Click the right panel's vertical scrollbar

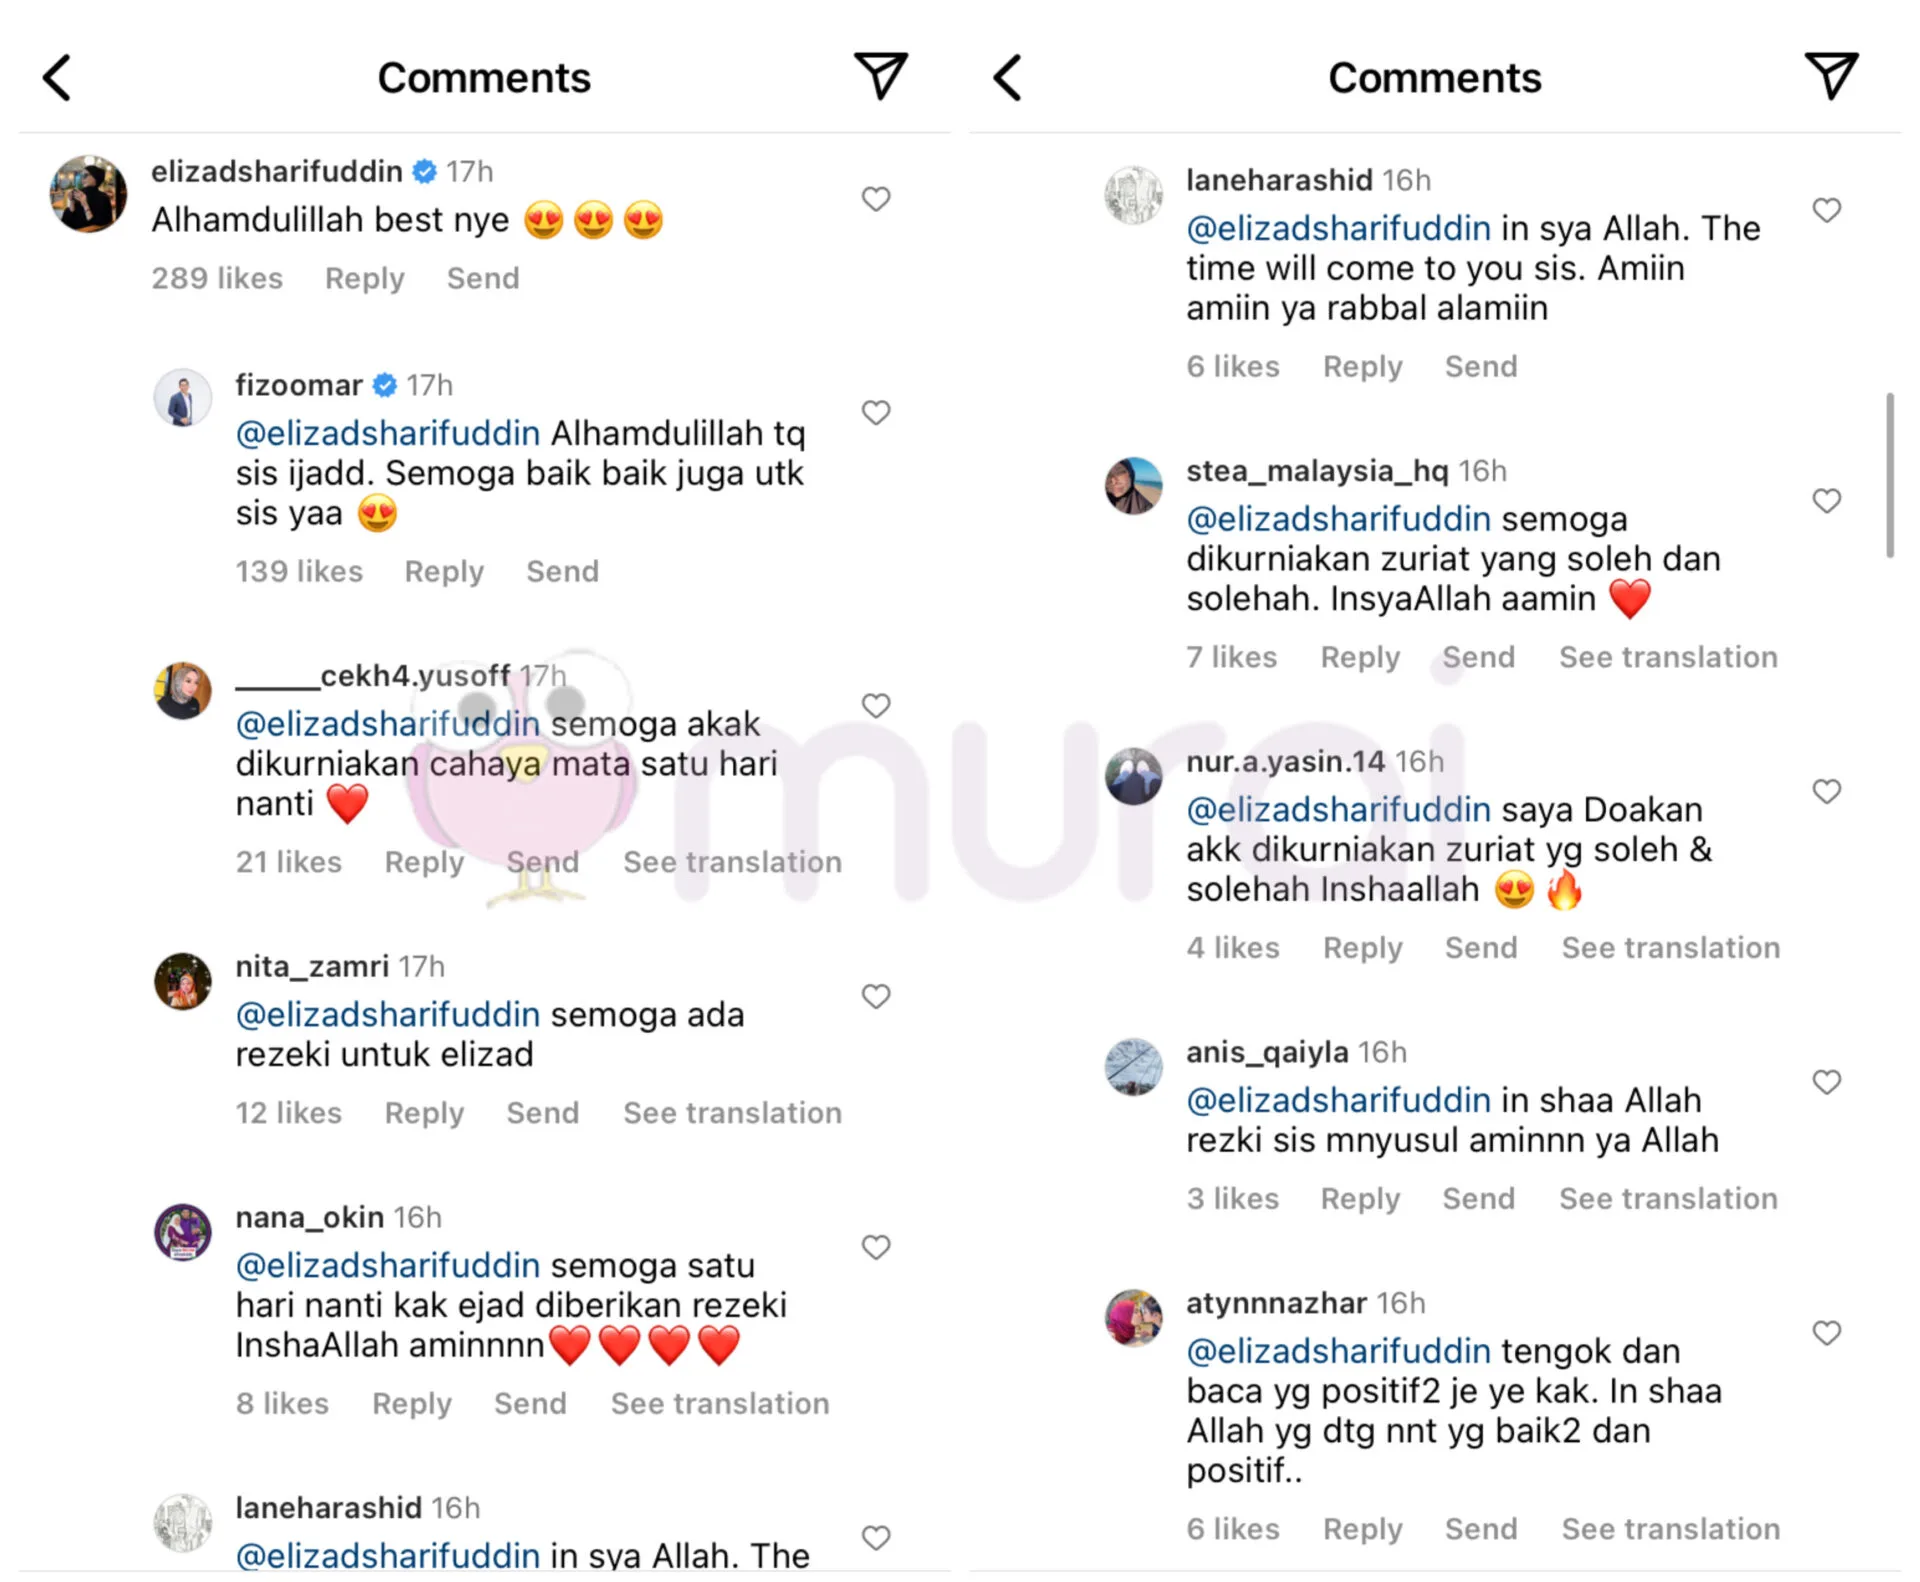tap(1890, 475)
